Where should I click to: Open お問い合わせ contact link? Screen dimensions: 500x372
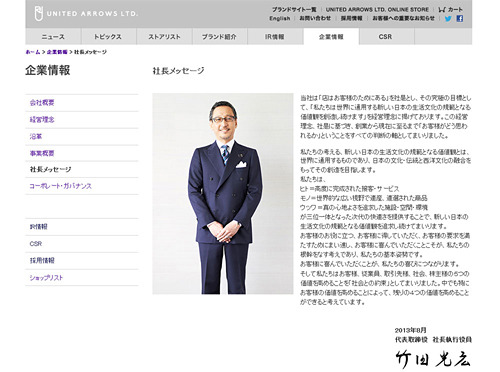coord(315,18)
